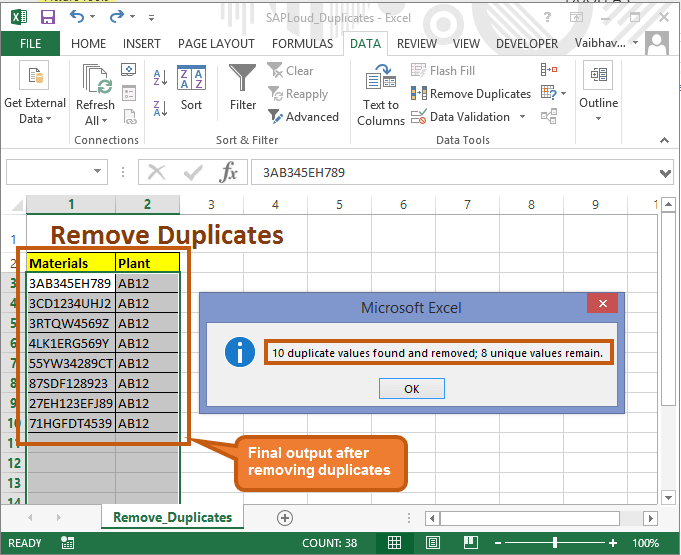Click the Edit Links icon
The image size is (681, 555).
click(129, 116)
